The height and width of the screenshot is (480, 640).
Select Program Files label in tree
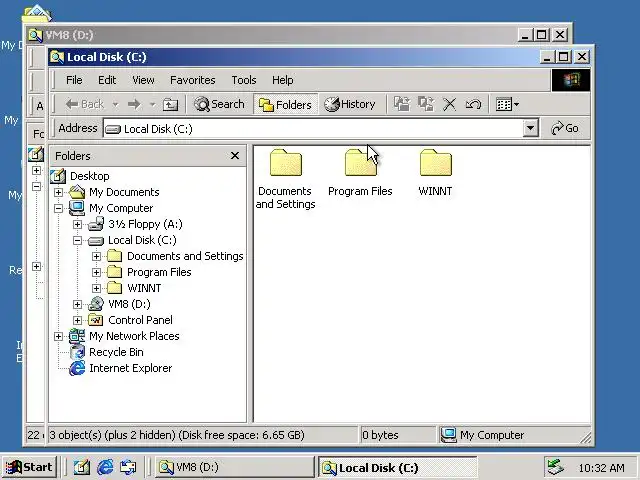159,272
